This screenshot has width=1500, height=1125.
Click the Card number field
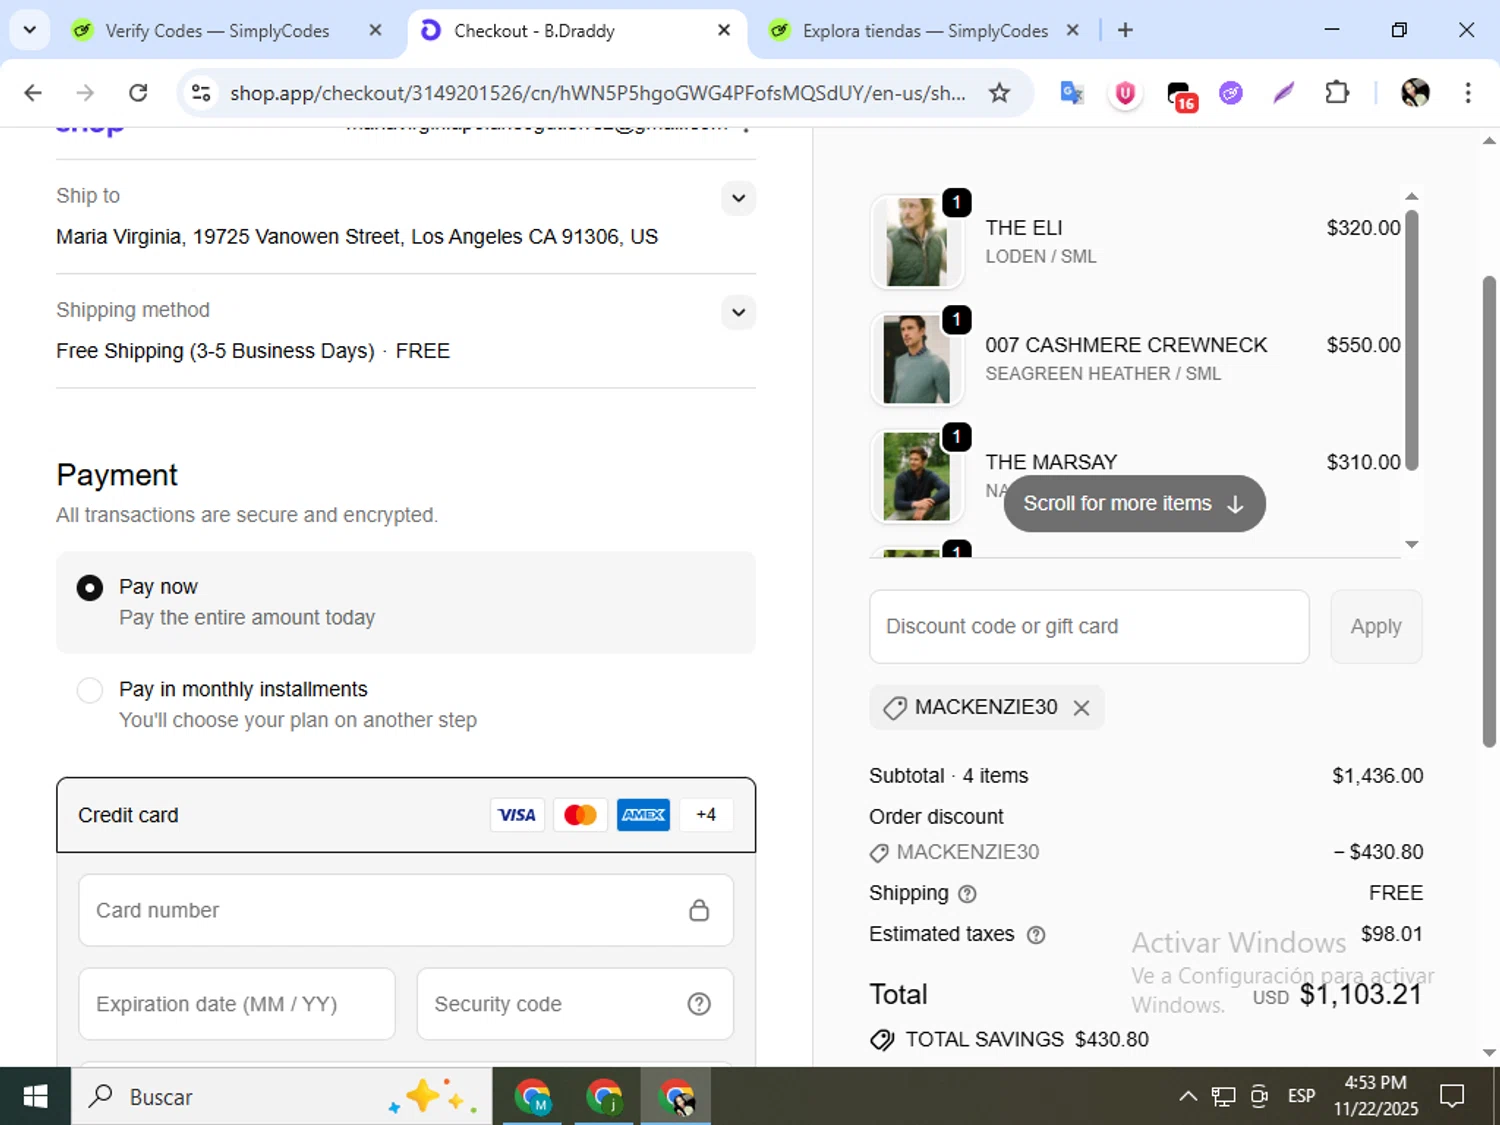[406, 910]
